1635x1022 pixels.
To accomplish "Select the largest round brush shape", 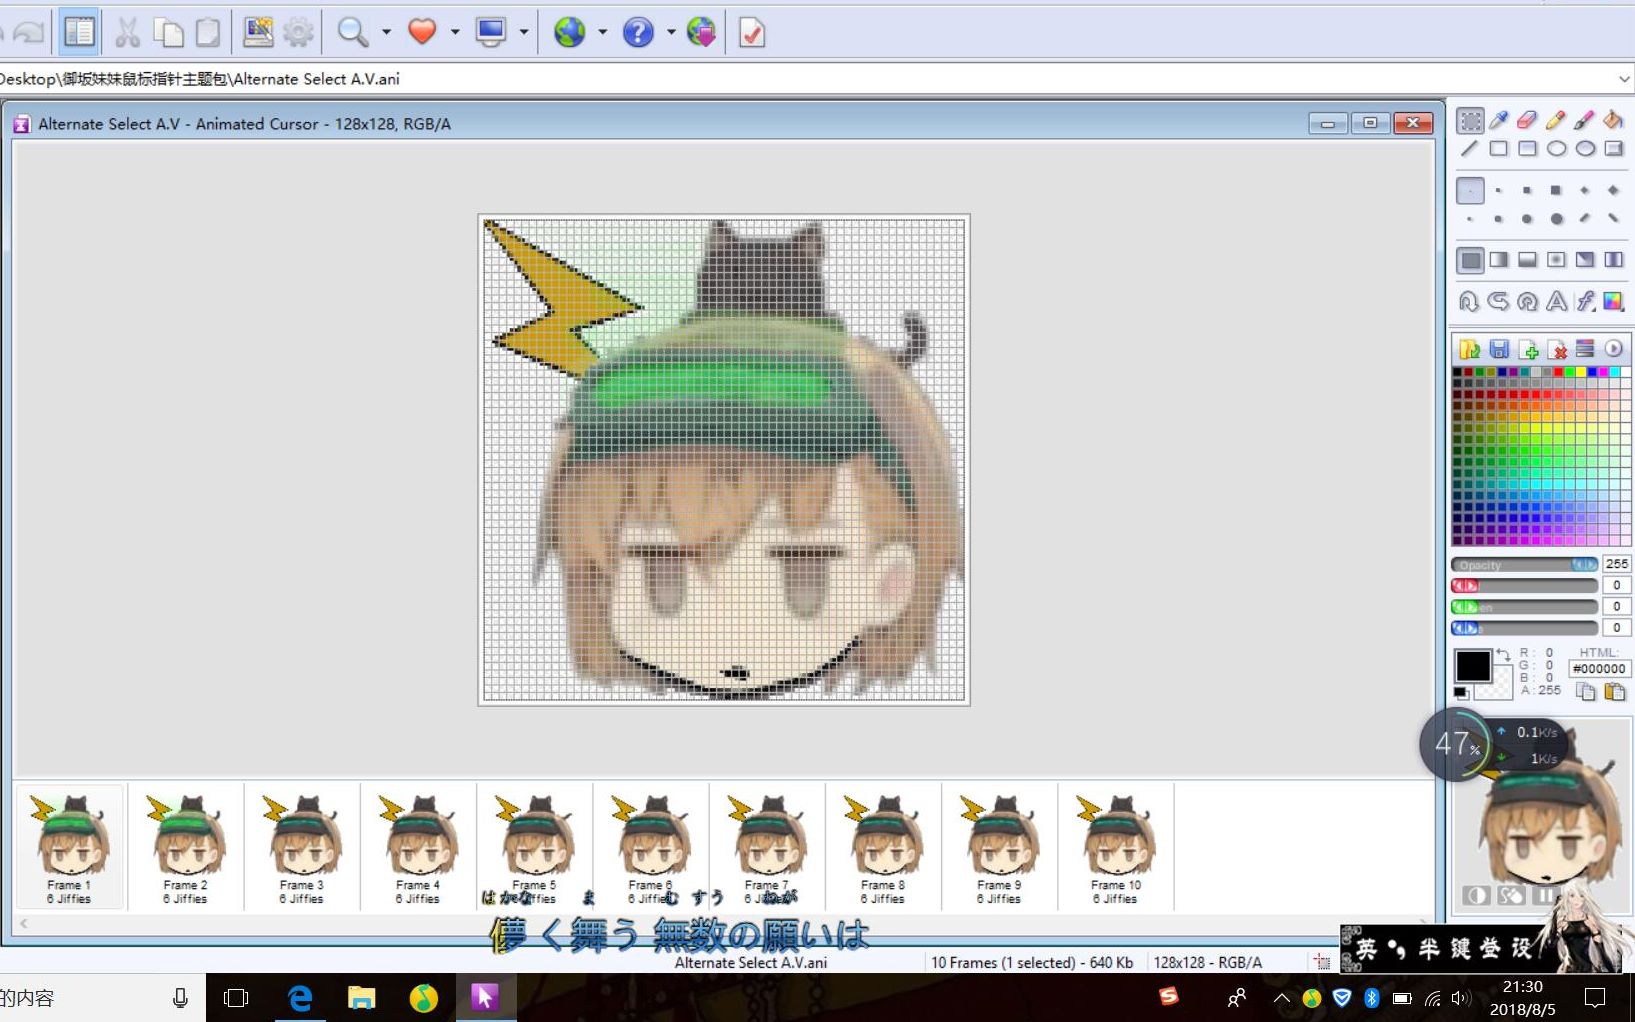I will pyautogui.click(x=1556, y=218).
